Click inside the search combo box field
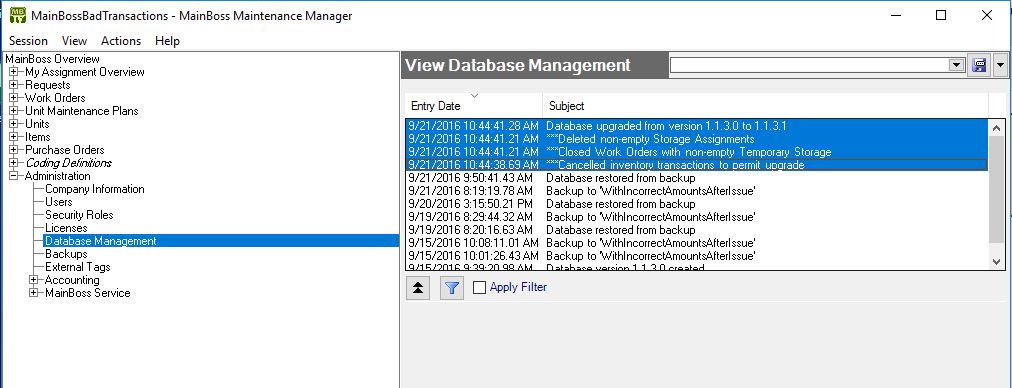The image size is (1012, 388). click(x=809, y=65)
